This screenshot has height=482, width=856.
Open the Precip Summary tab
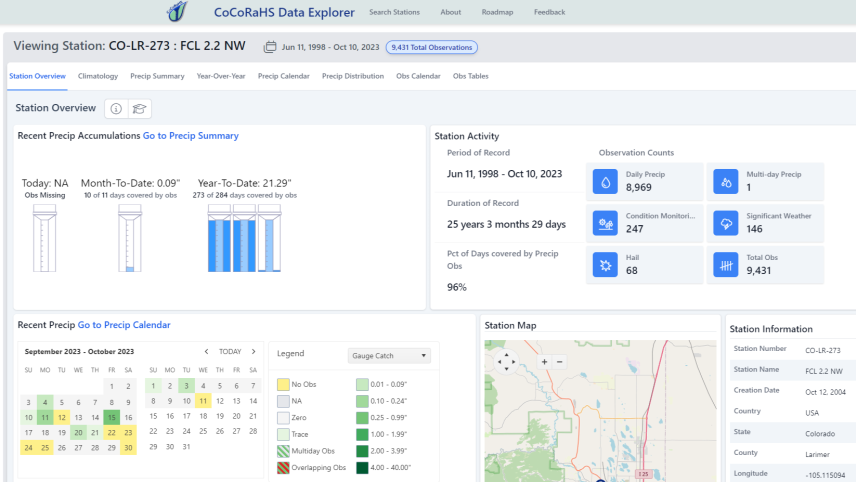click(157, 76)
